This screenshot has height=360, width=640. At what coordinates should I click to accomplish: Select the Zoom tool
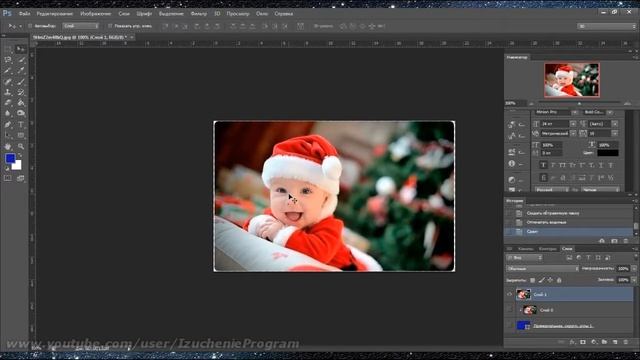[x=21, y=146]
